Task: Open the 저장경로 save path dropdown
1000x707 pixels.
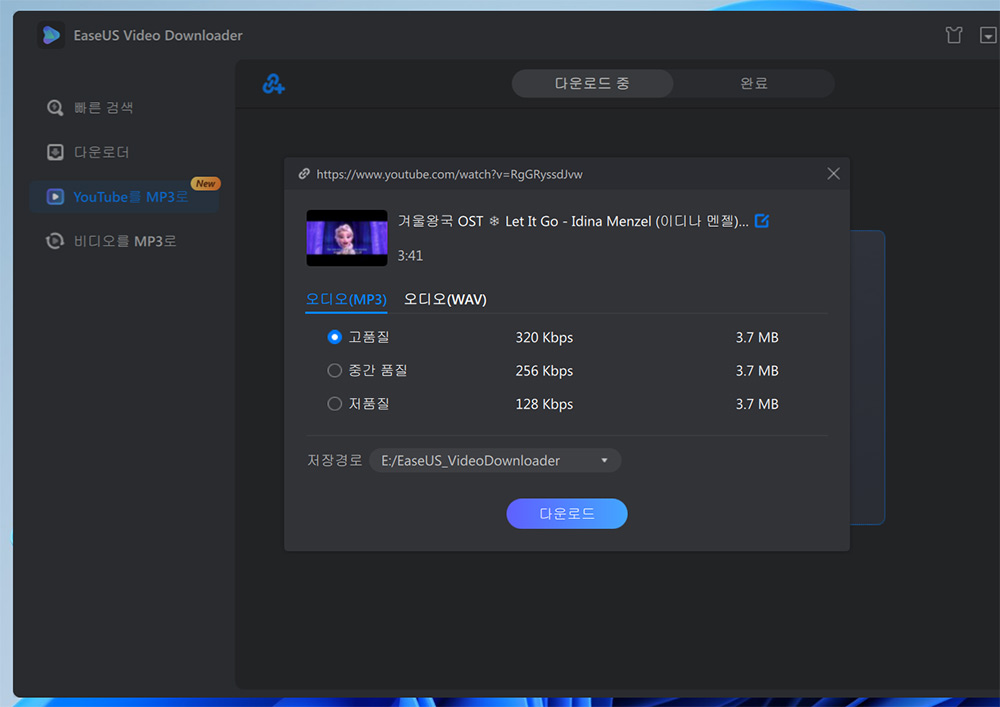Action: coord(495,460)
